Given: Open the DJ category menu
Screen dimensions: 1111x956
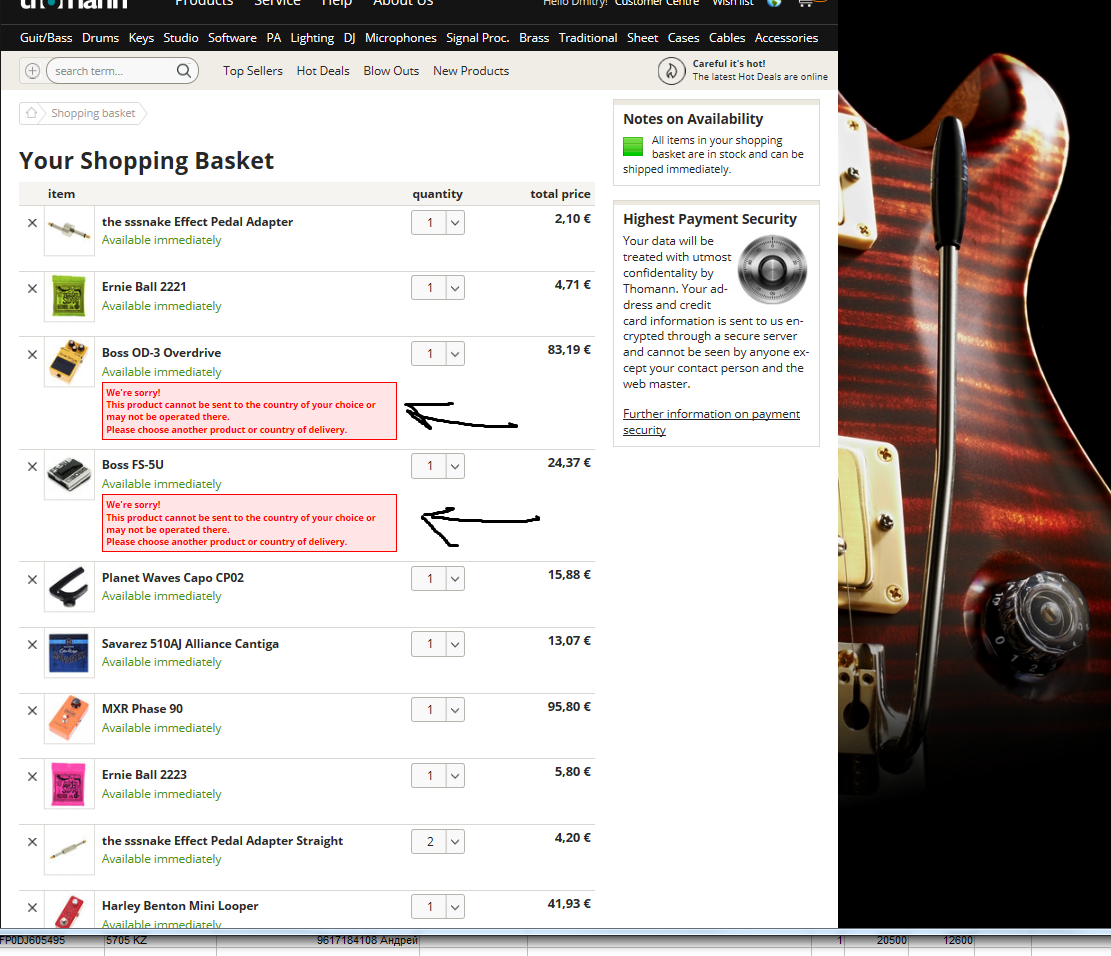Looking at the screenshot, I should click(349, 38).
